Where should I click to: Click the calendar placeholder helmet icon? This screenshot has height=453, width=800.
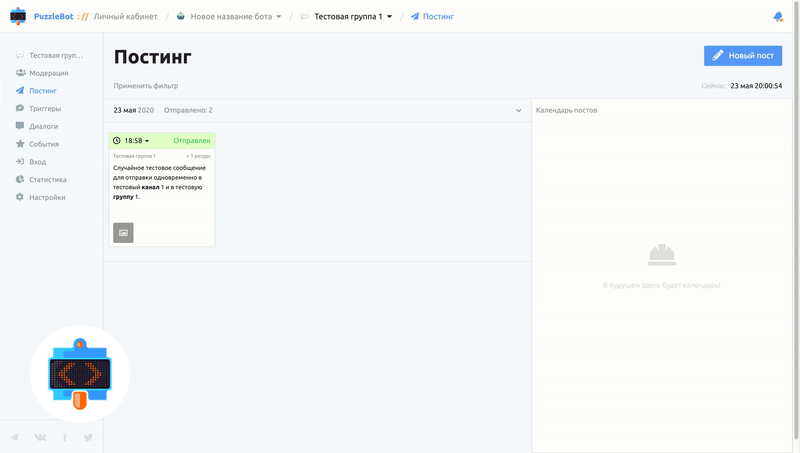pos(662,255)
